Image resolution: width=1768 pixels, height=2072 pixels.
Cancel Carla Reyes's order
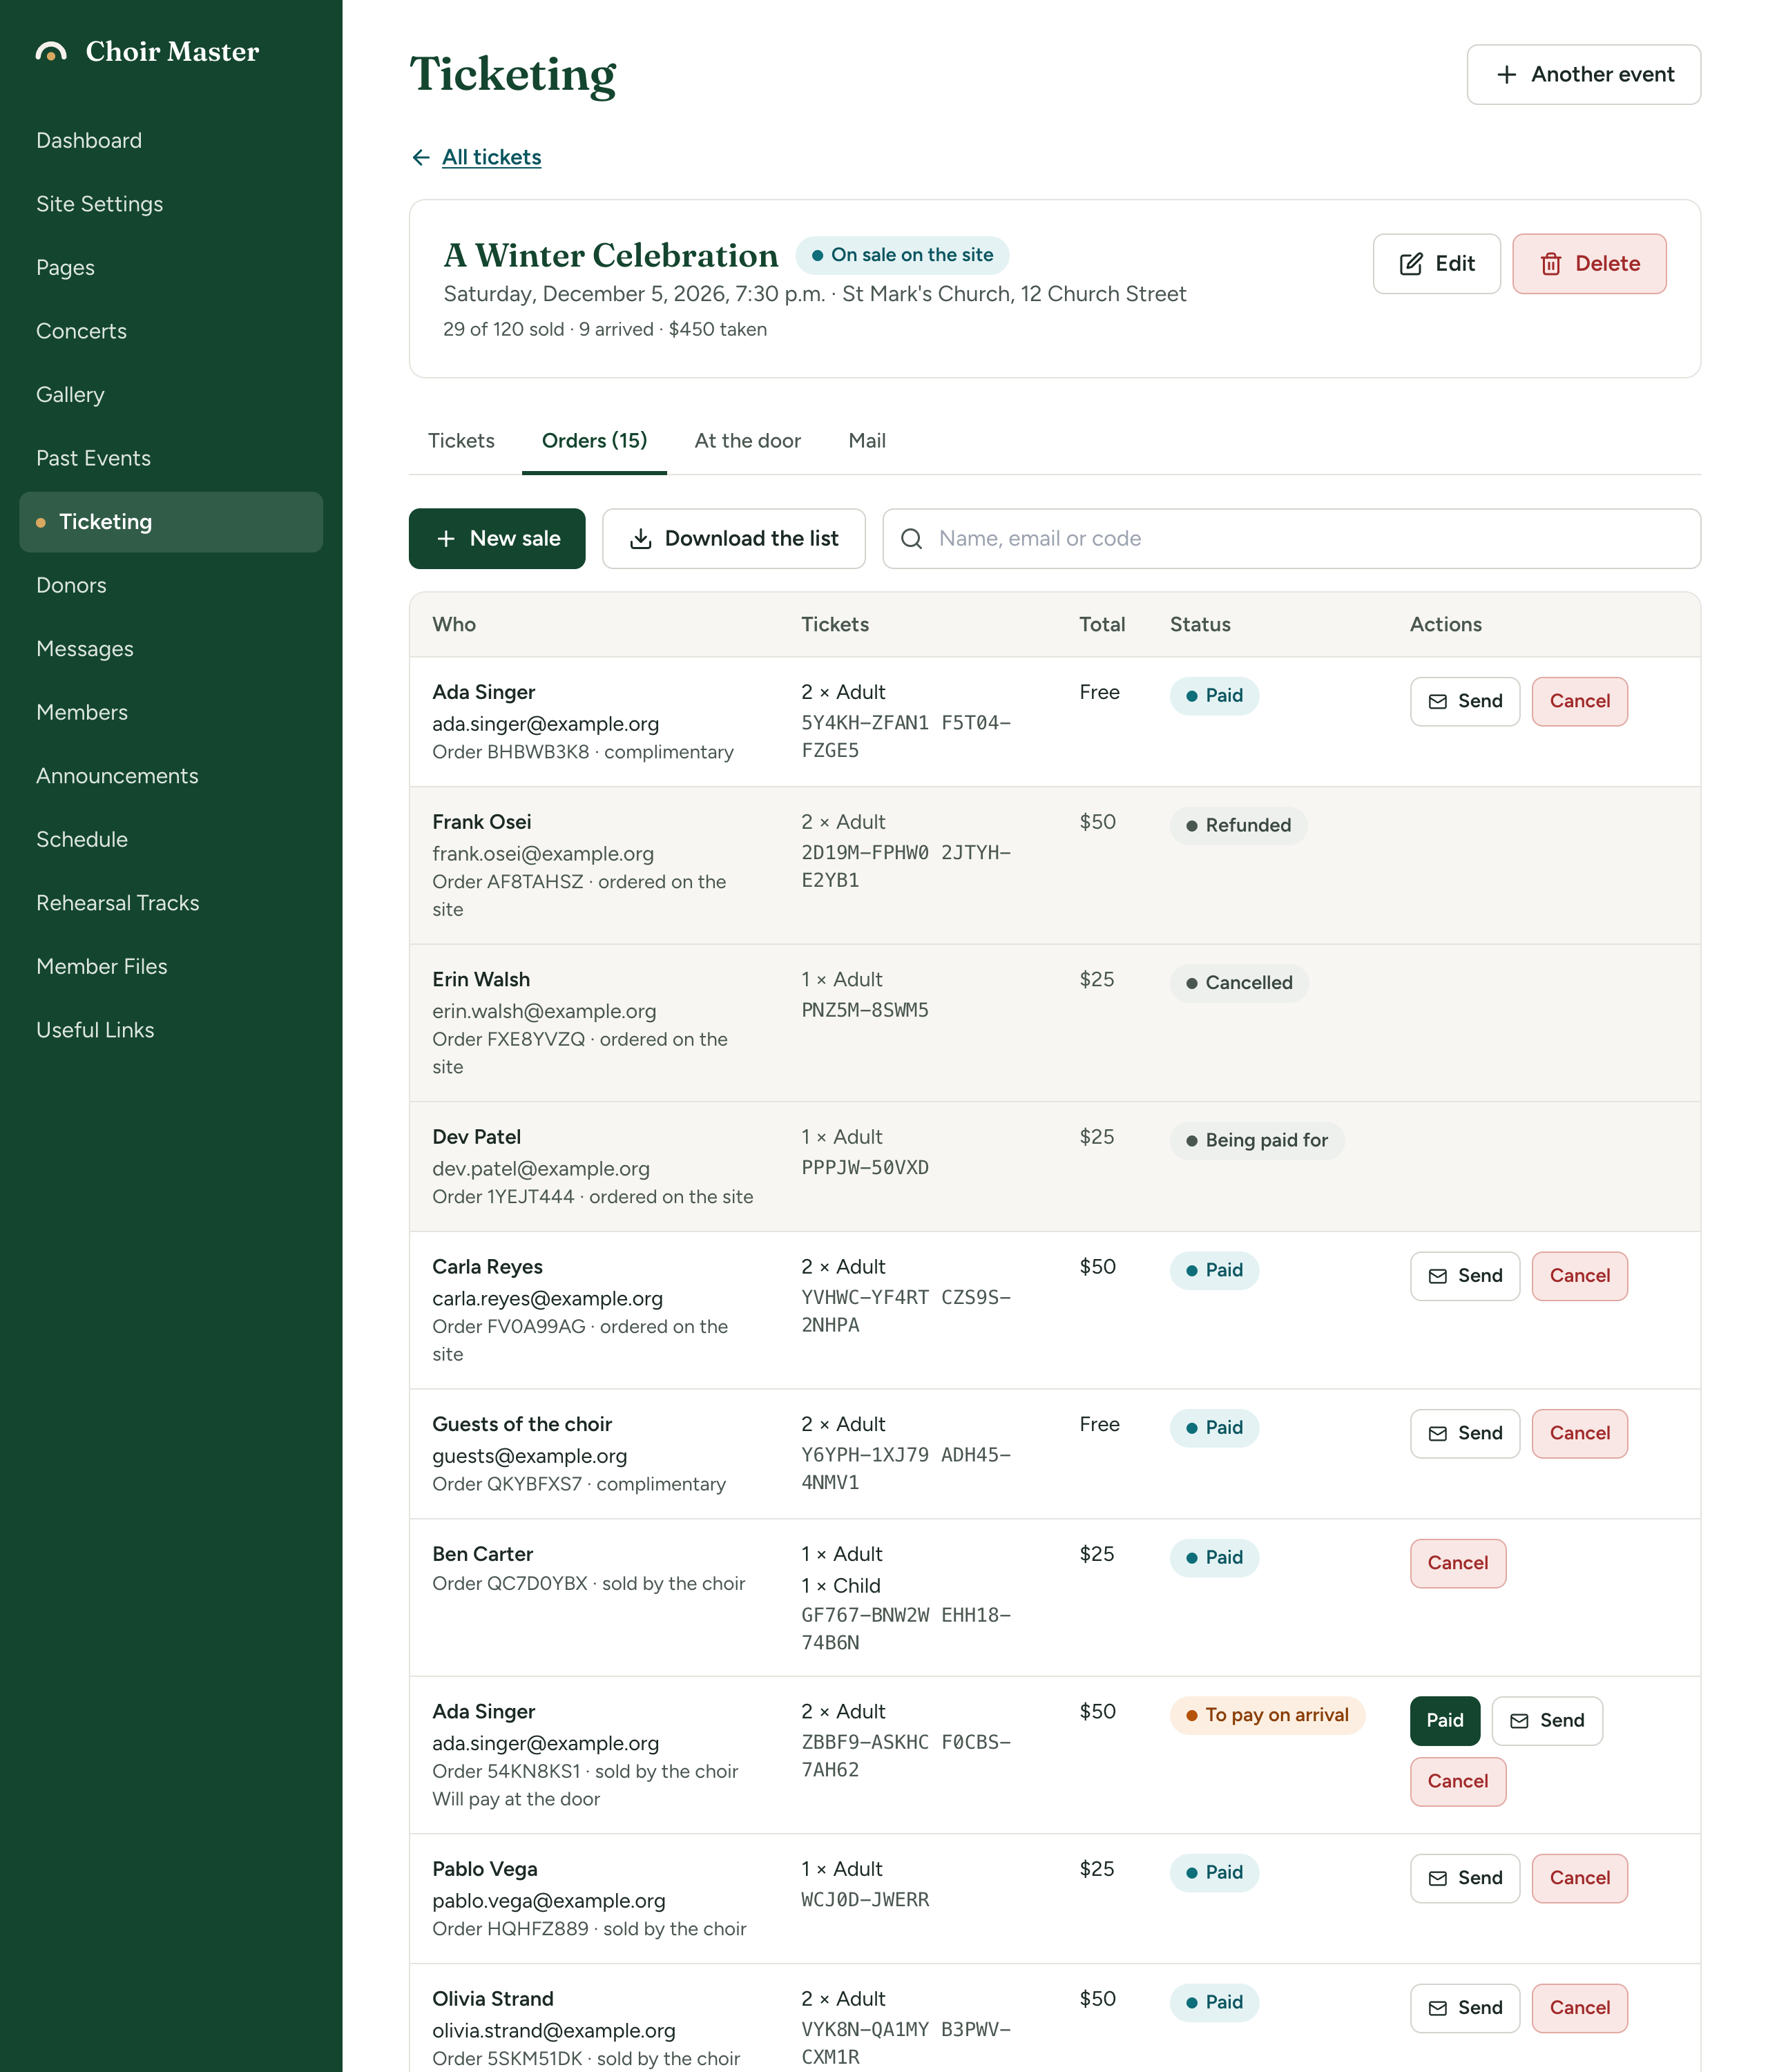point(1579,1277)
